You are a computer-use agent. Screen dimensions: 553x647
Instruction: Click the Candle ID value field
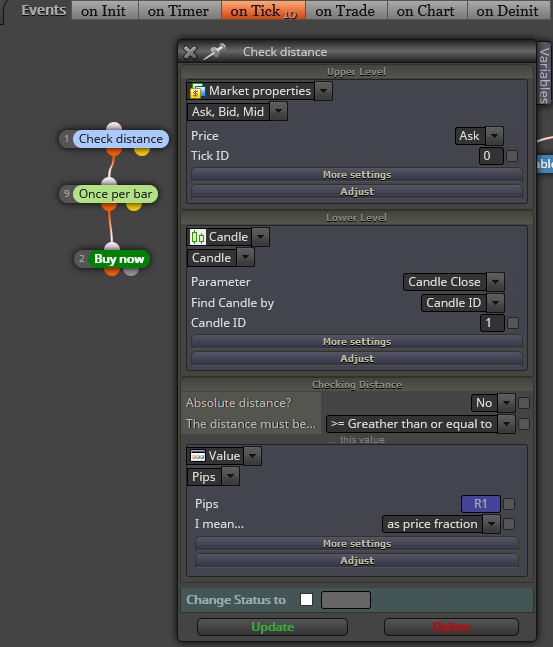tap(492, 323)
